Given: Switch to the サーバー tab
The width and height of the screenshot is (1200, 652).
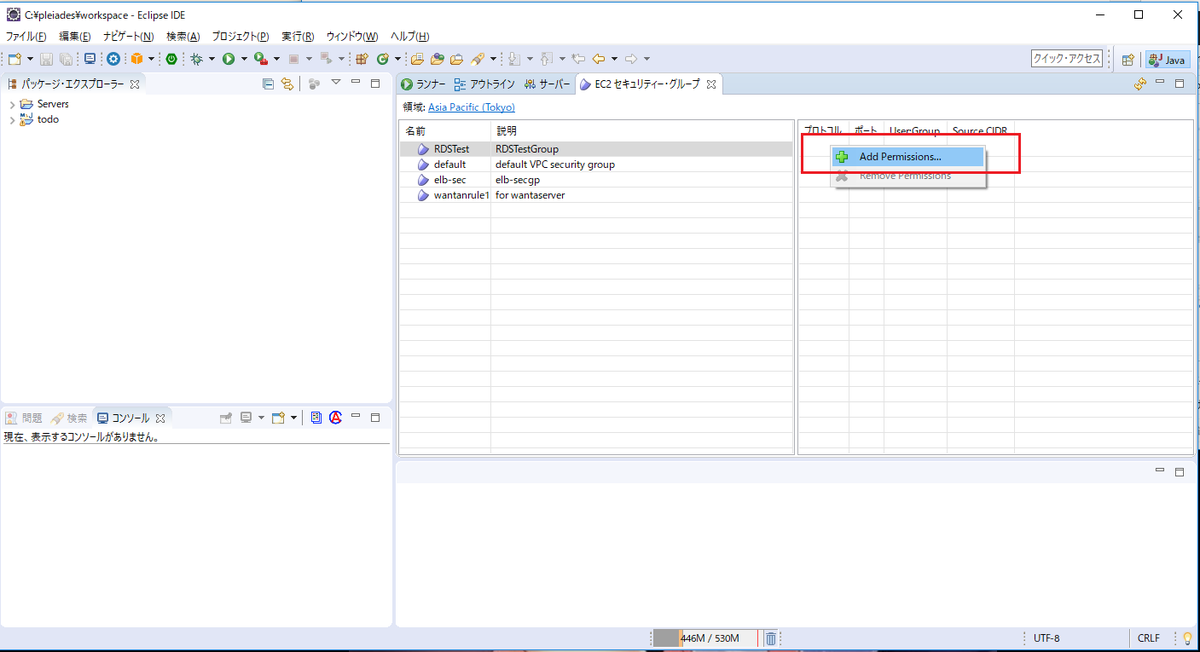Looking at the screenshot, I should tap(546, 84).
